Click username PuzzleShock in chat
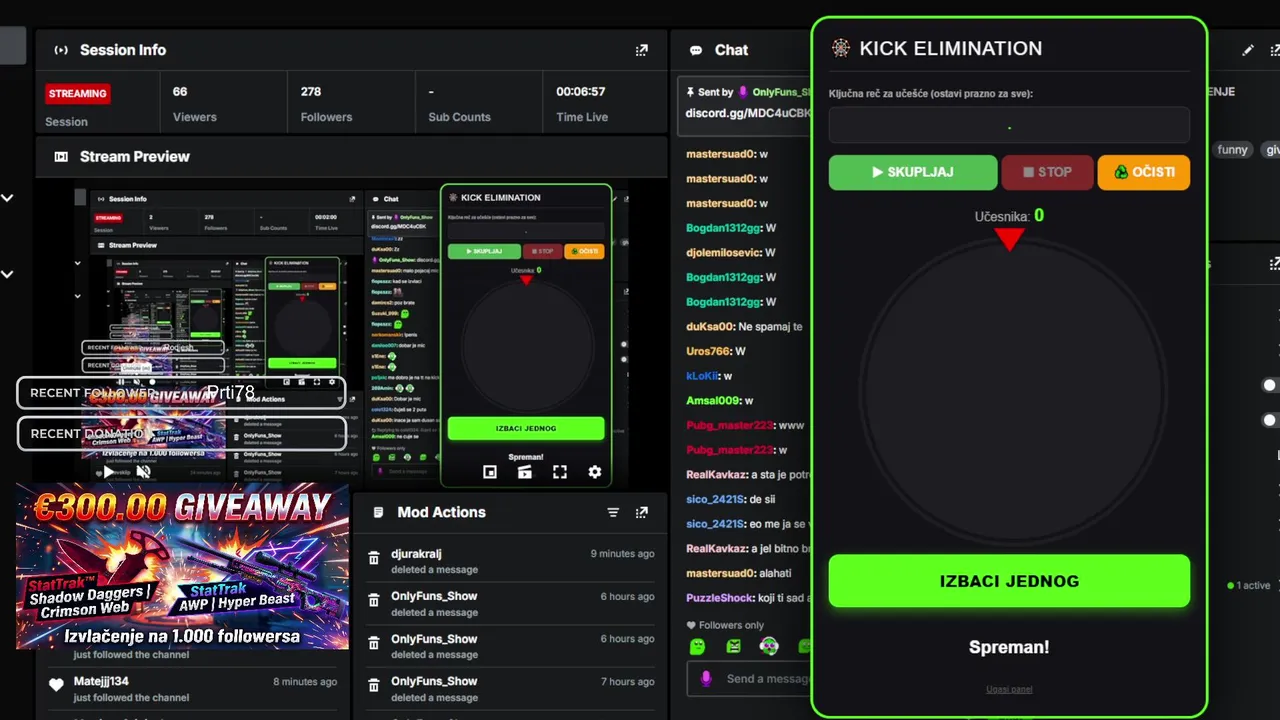Screen dimensions: 1280x720 (719, 598)
